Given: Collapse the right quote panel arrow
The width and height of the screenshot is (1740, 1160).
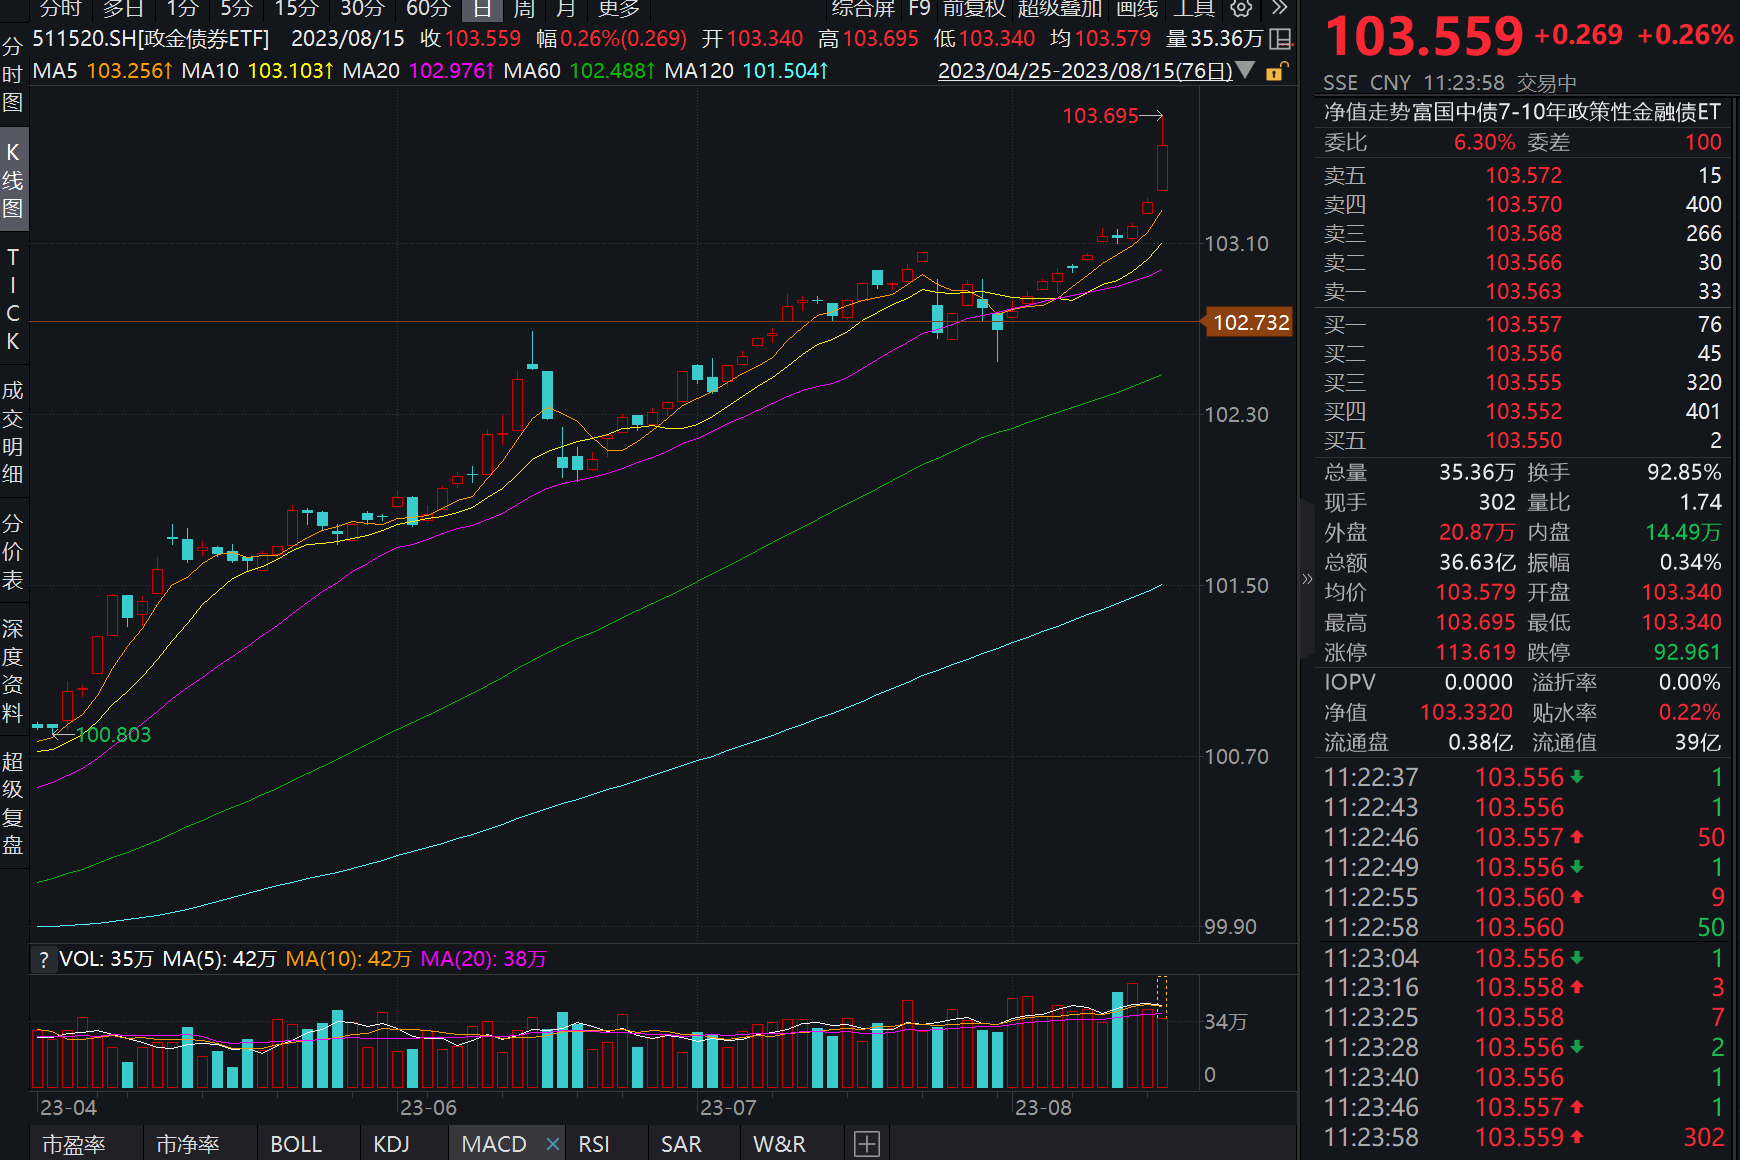Looking at the screenshot, I should point(1306,579).
